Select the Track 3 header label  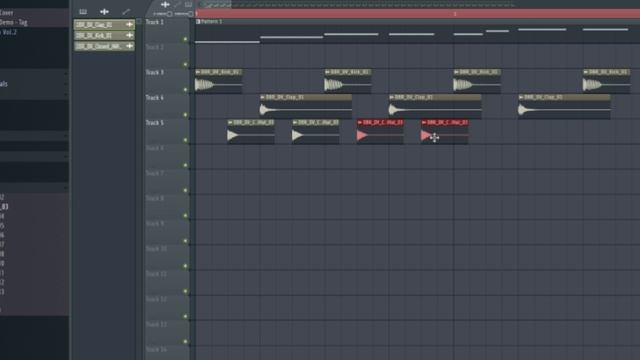point(155,72)
